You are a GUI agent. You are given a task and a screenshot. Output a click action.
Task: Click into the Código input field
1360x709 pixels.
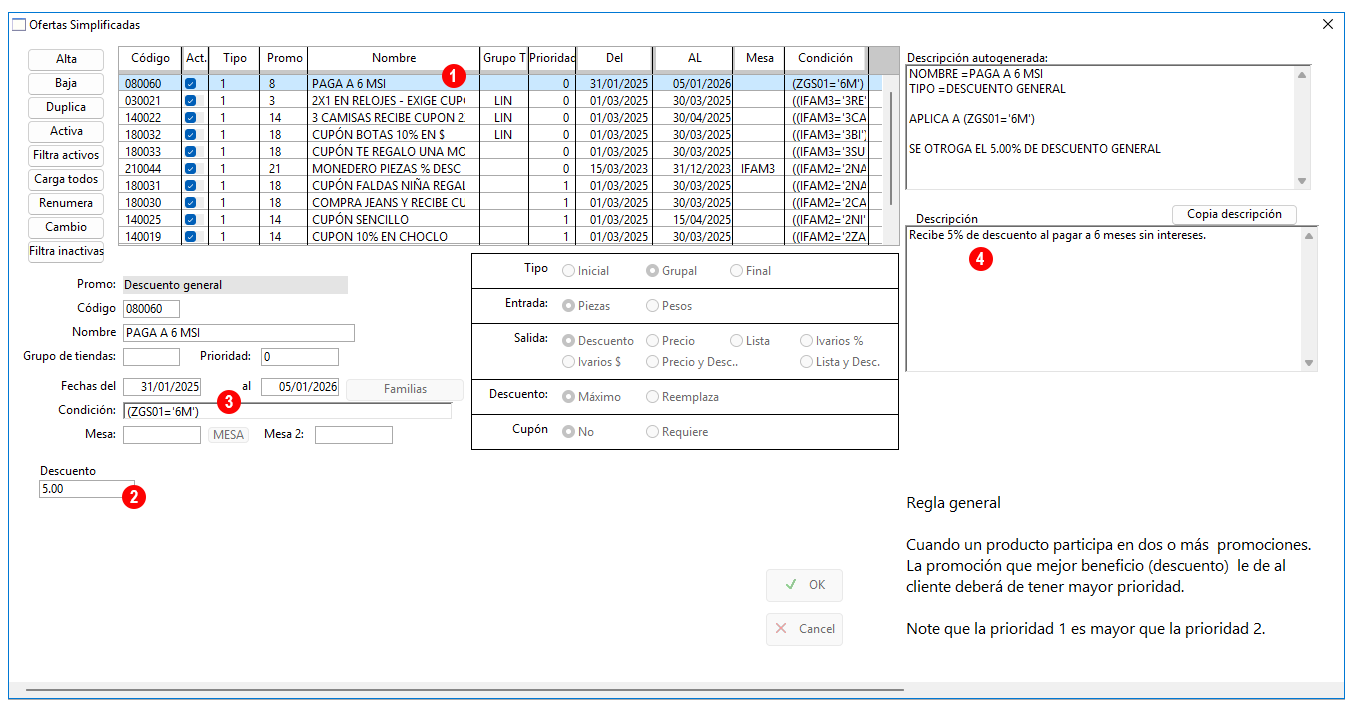(151, 309)
